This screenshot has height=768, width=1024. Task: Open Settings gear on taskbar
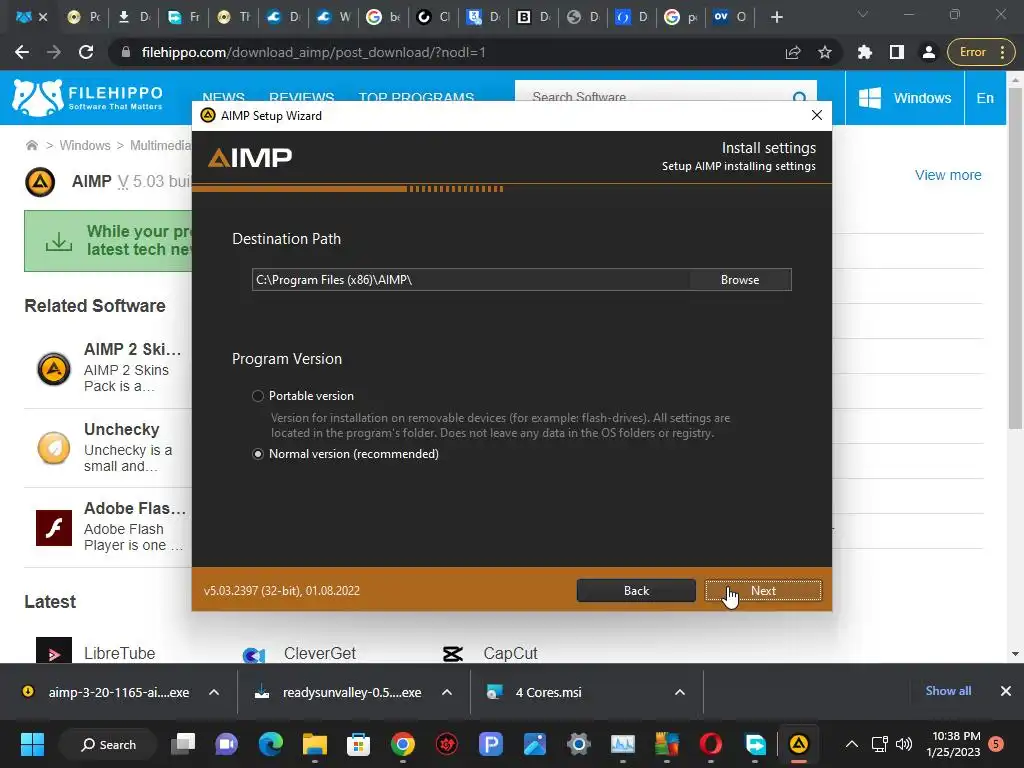[x=579, y=744]
